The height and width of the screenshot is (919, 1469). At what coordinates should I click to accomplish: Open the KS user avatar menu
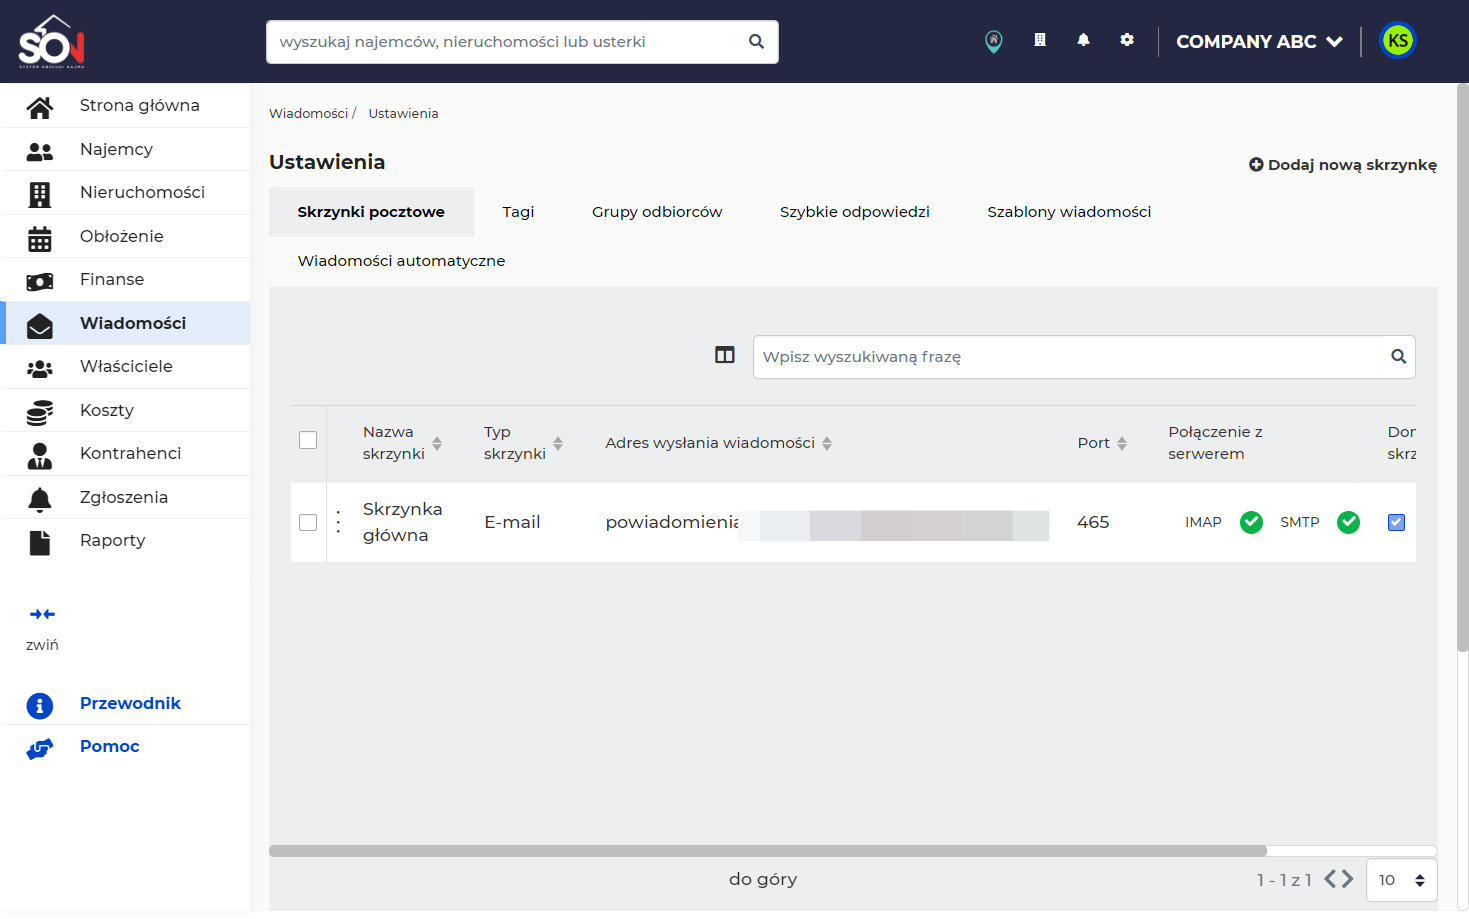[1398, 41]
